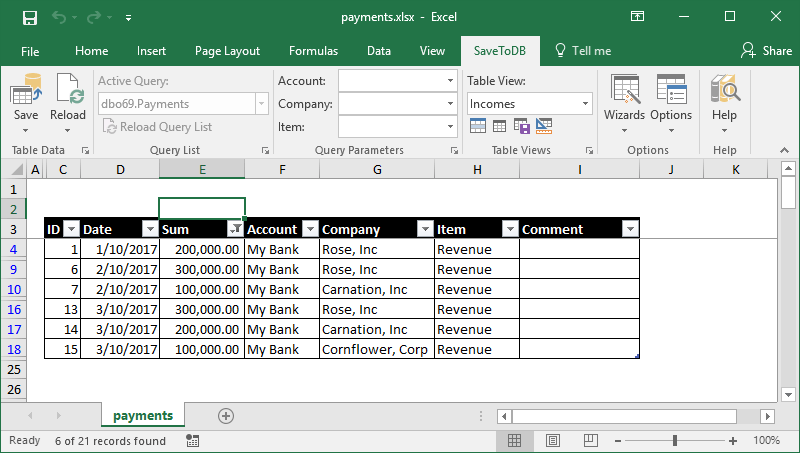Open Table Data dialog launcher
Screen dimensions: 800x453
[85, 150]
